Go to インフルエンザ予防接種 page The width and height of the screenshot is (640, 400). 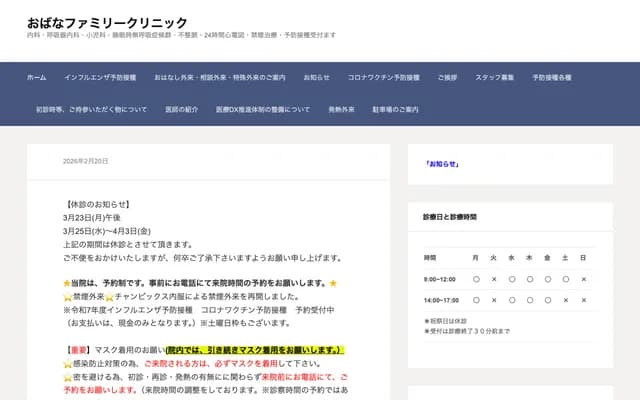point(100,77)
